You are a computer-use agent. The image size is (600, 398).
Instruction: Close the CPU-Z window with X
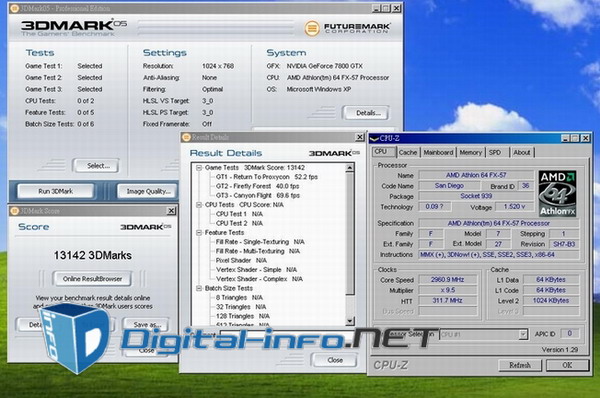(x=585, y=138)
